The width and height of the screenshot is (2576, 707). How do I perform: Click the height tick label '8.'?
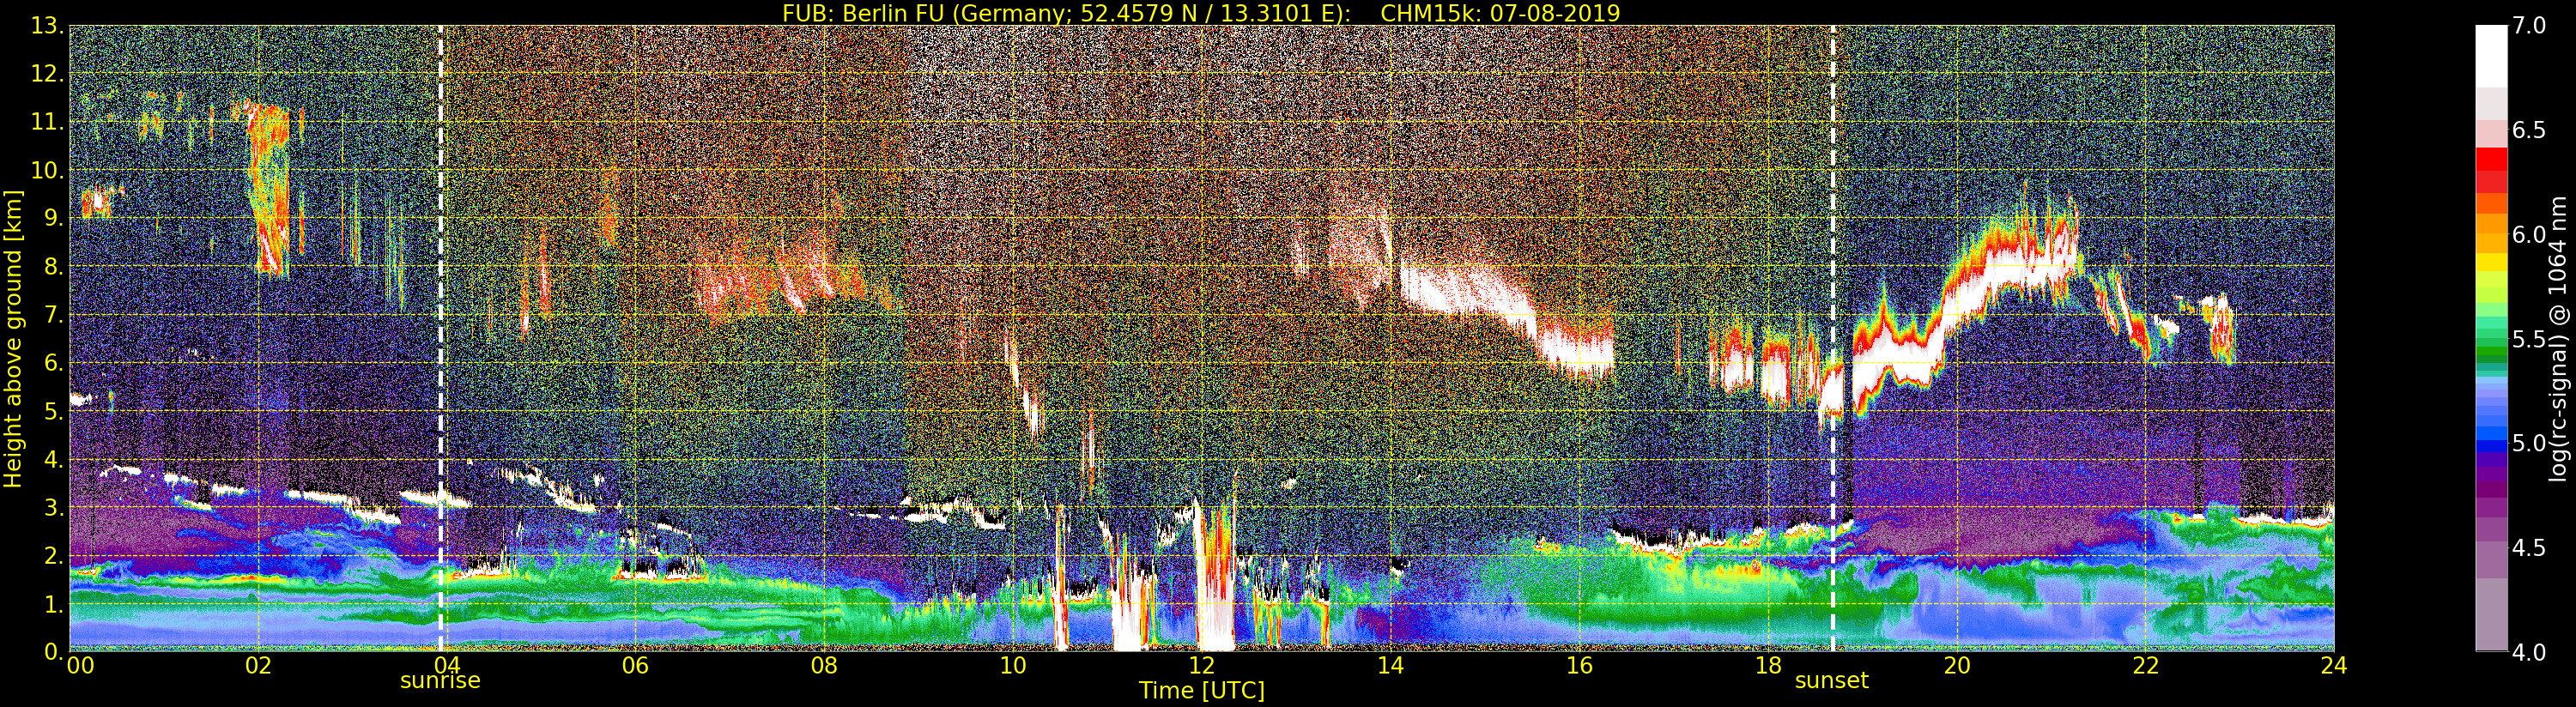click(54, 267)
